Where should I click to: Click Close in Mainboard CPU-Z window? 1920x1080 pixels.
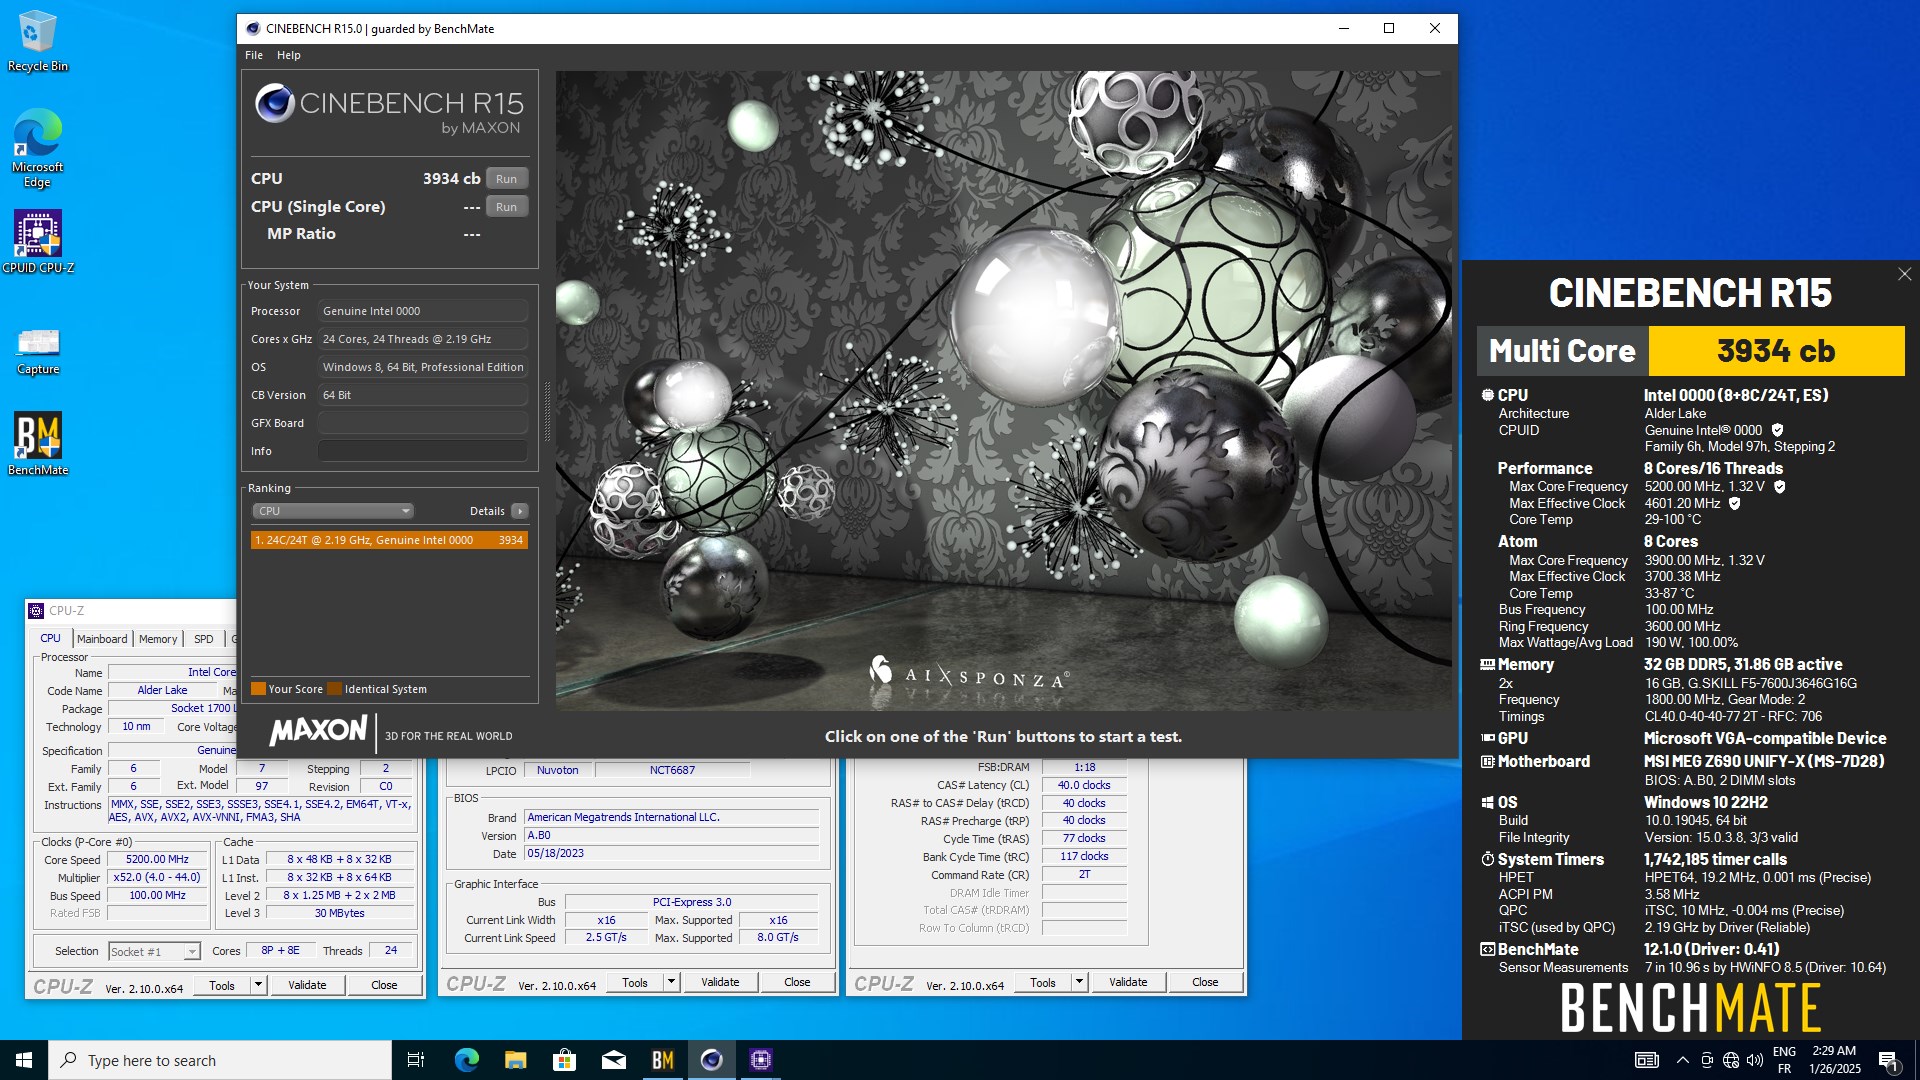(x=797, y=983)
